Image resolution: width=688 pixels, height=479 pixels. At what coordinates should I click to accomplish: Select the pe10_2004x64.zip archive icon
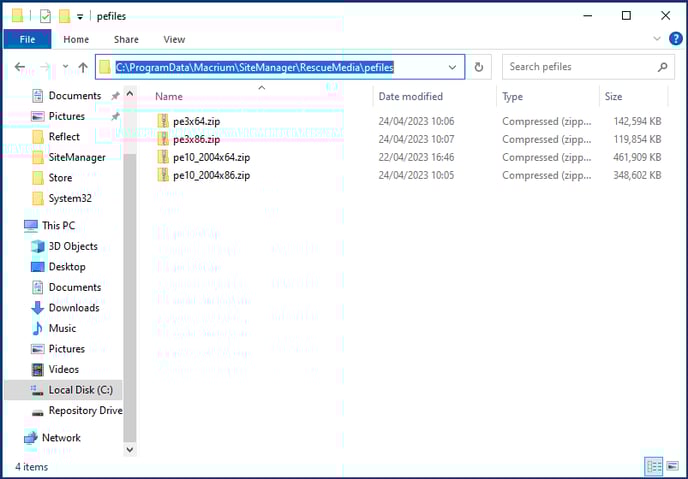[x=164, y=157]
